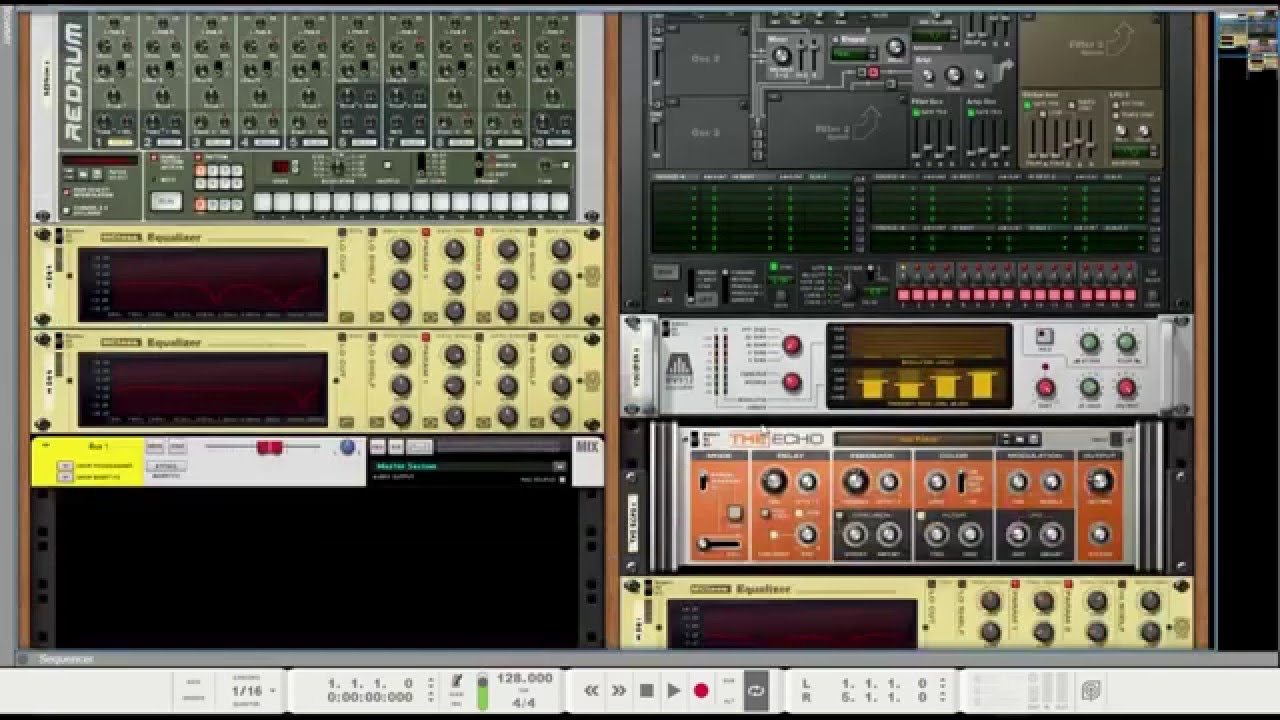Toggle Param 1 on the bottom-right Equalizer
Image resolution: width=1280 pixels, height=720 pixels.
[1016, 583]
